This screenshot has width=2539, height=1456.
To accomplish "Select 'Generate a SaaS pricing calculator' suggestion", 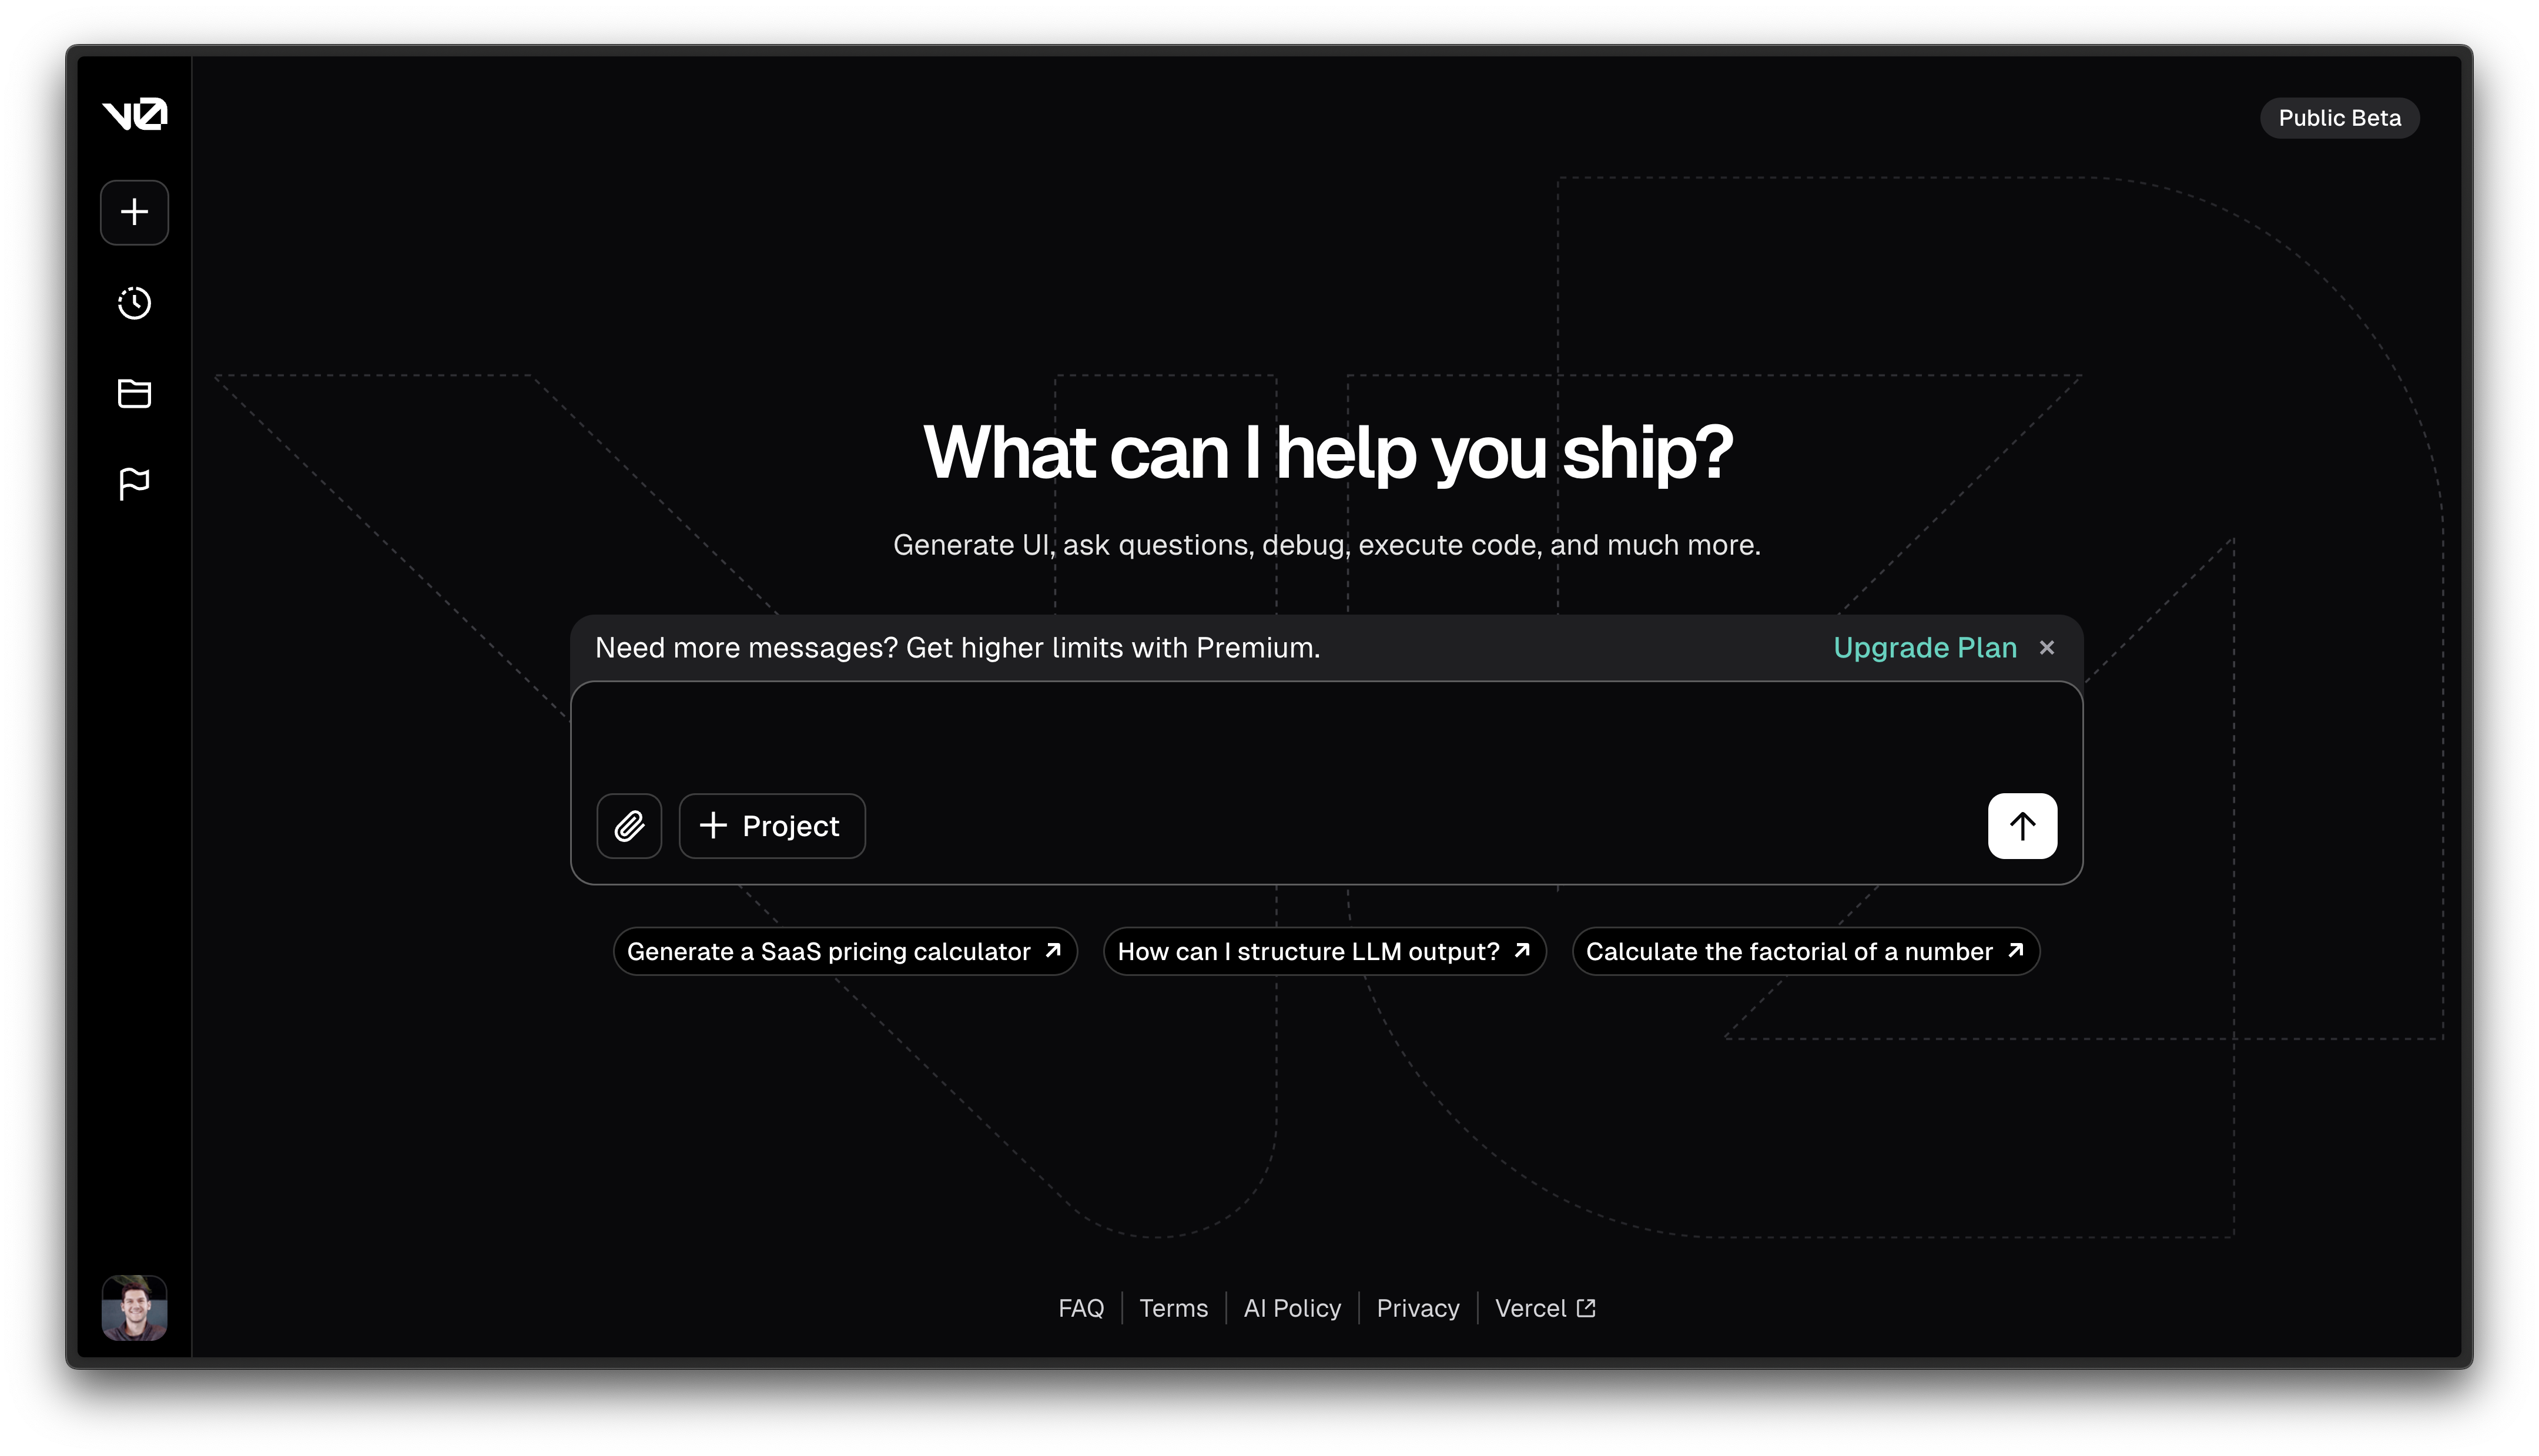I will 844,951.
